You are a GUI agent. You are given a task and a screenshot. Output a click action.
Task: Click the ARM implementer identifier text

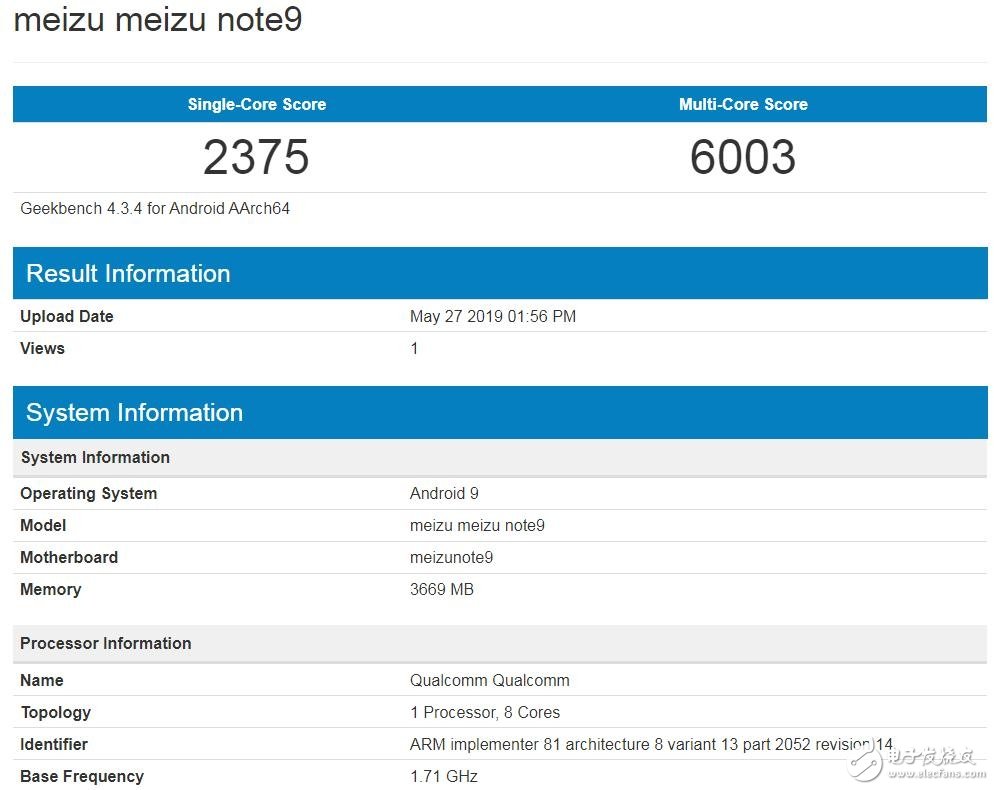click(650, 744)
